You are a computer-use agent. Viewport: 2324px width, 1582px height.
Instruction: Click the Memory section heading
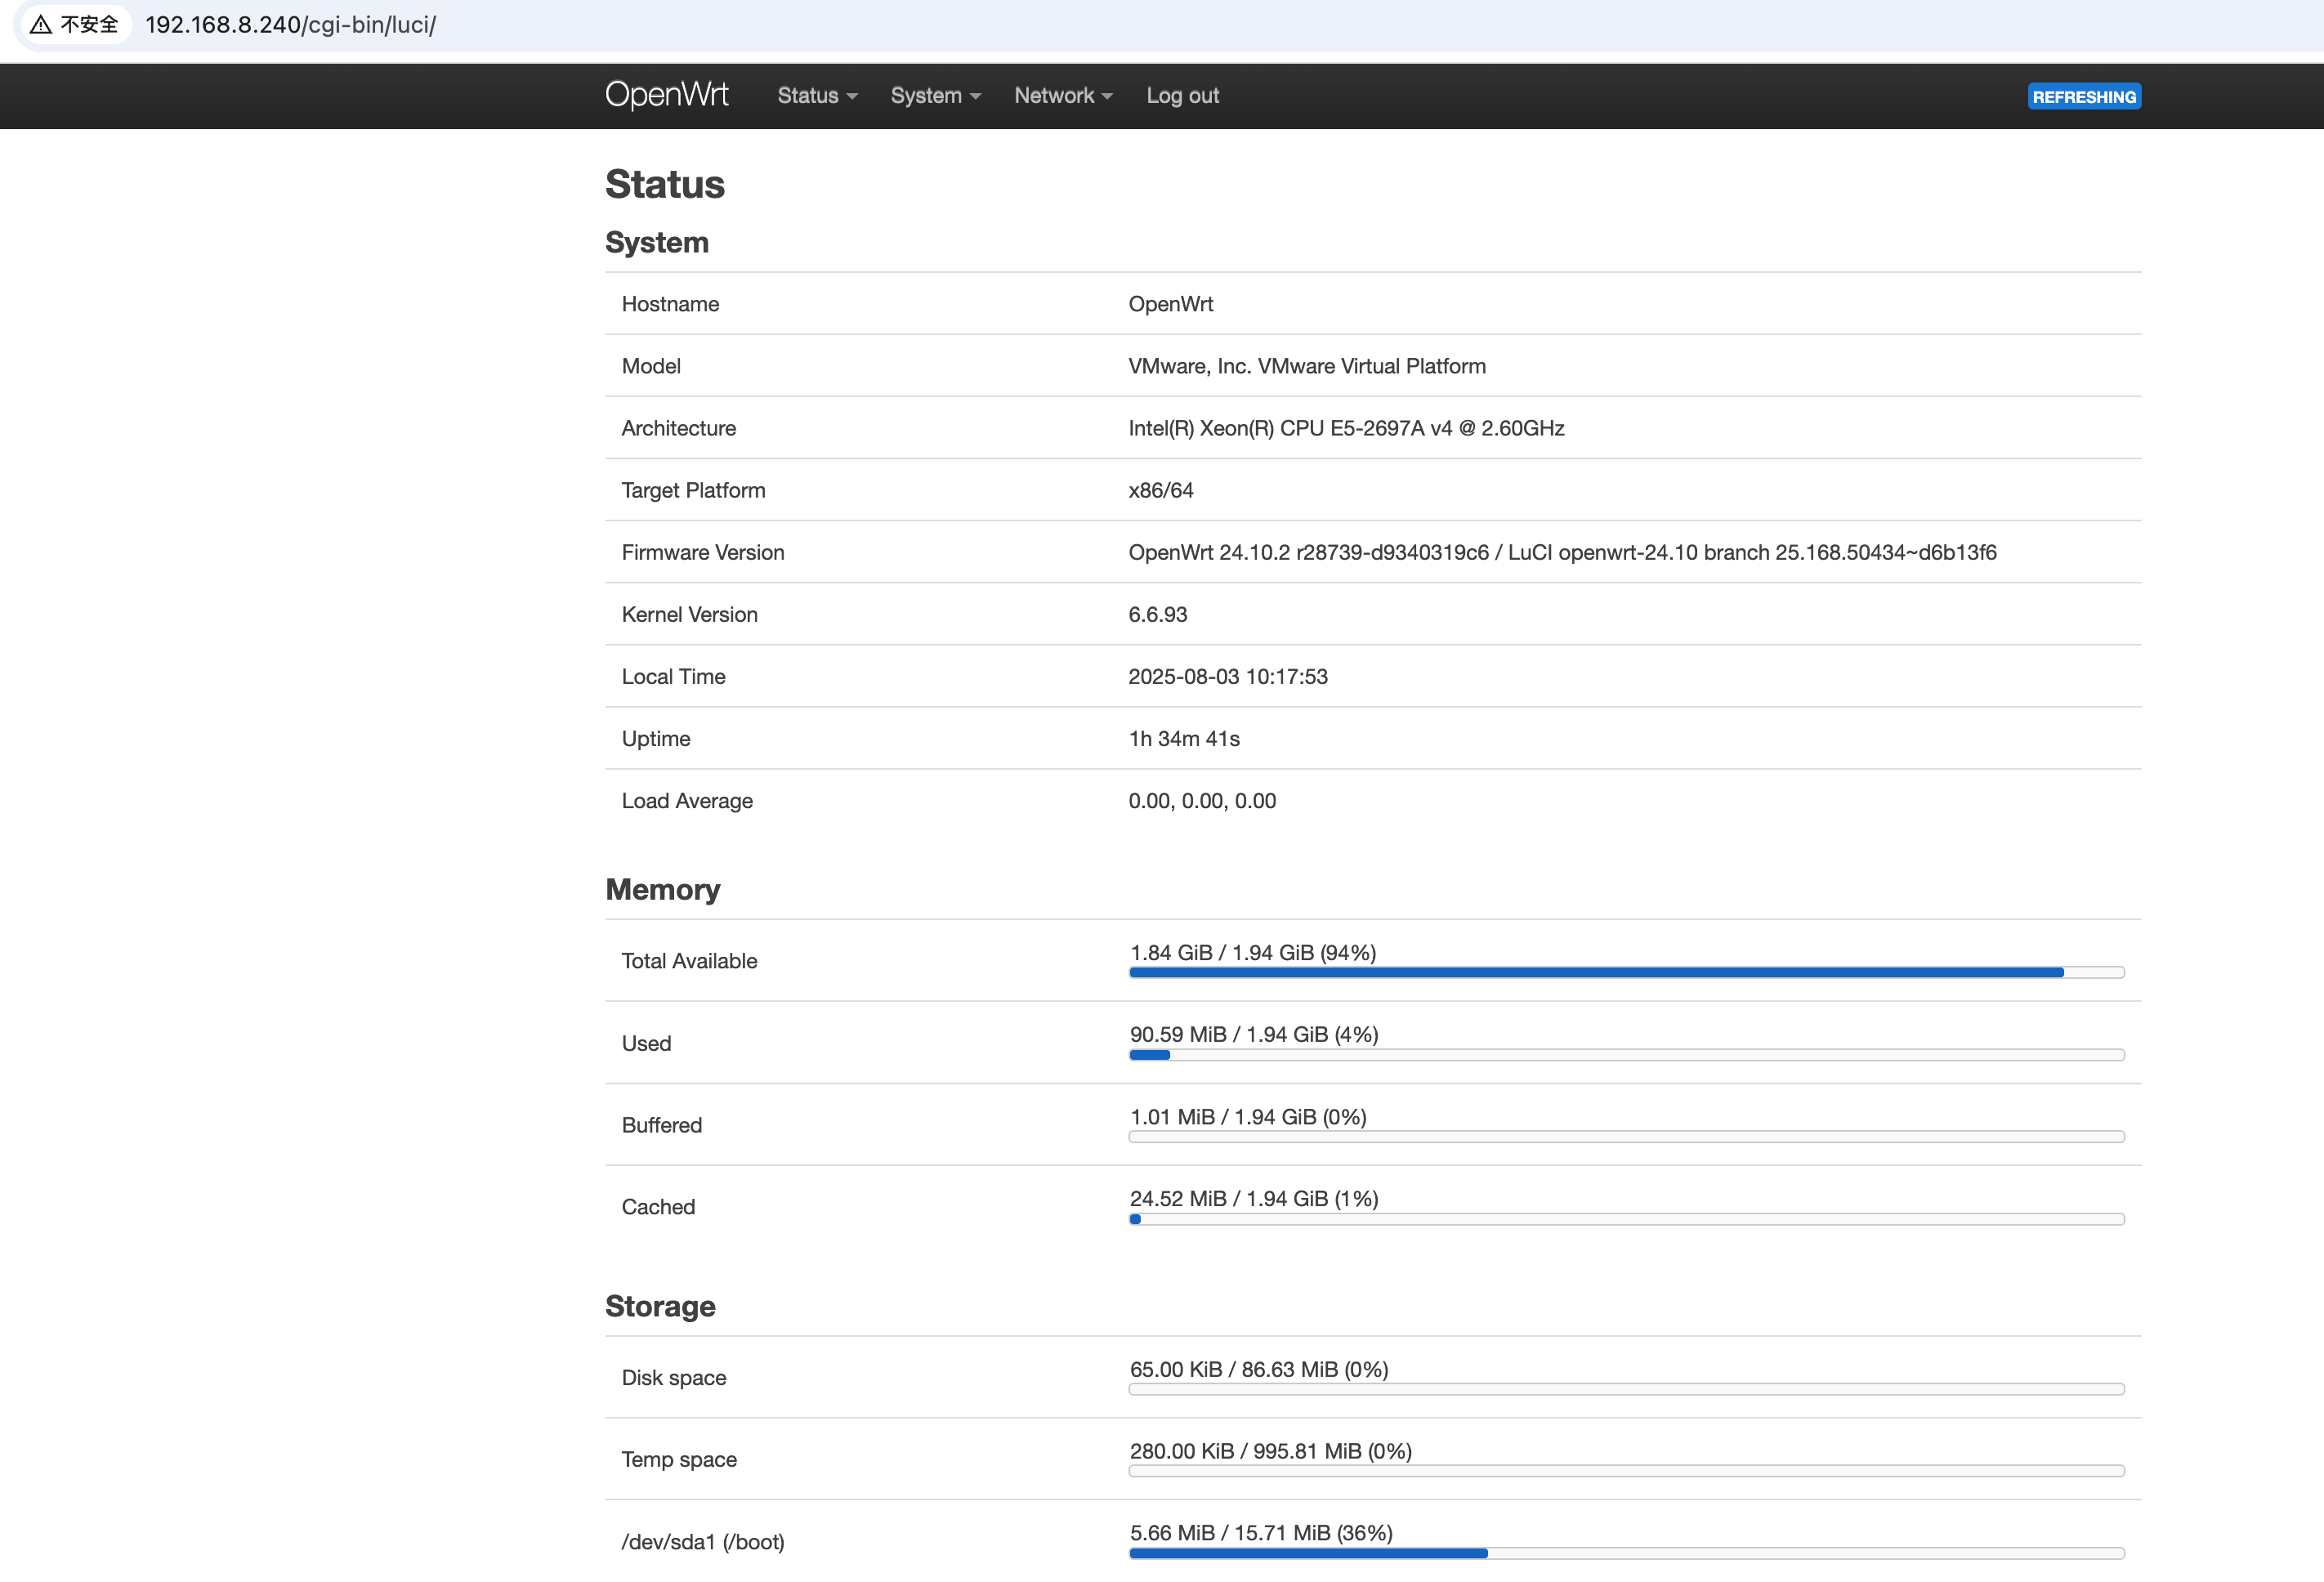pos(663,889)
